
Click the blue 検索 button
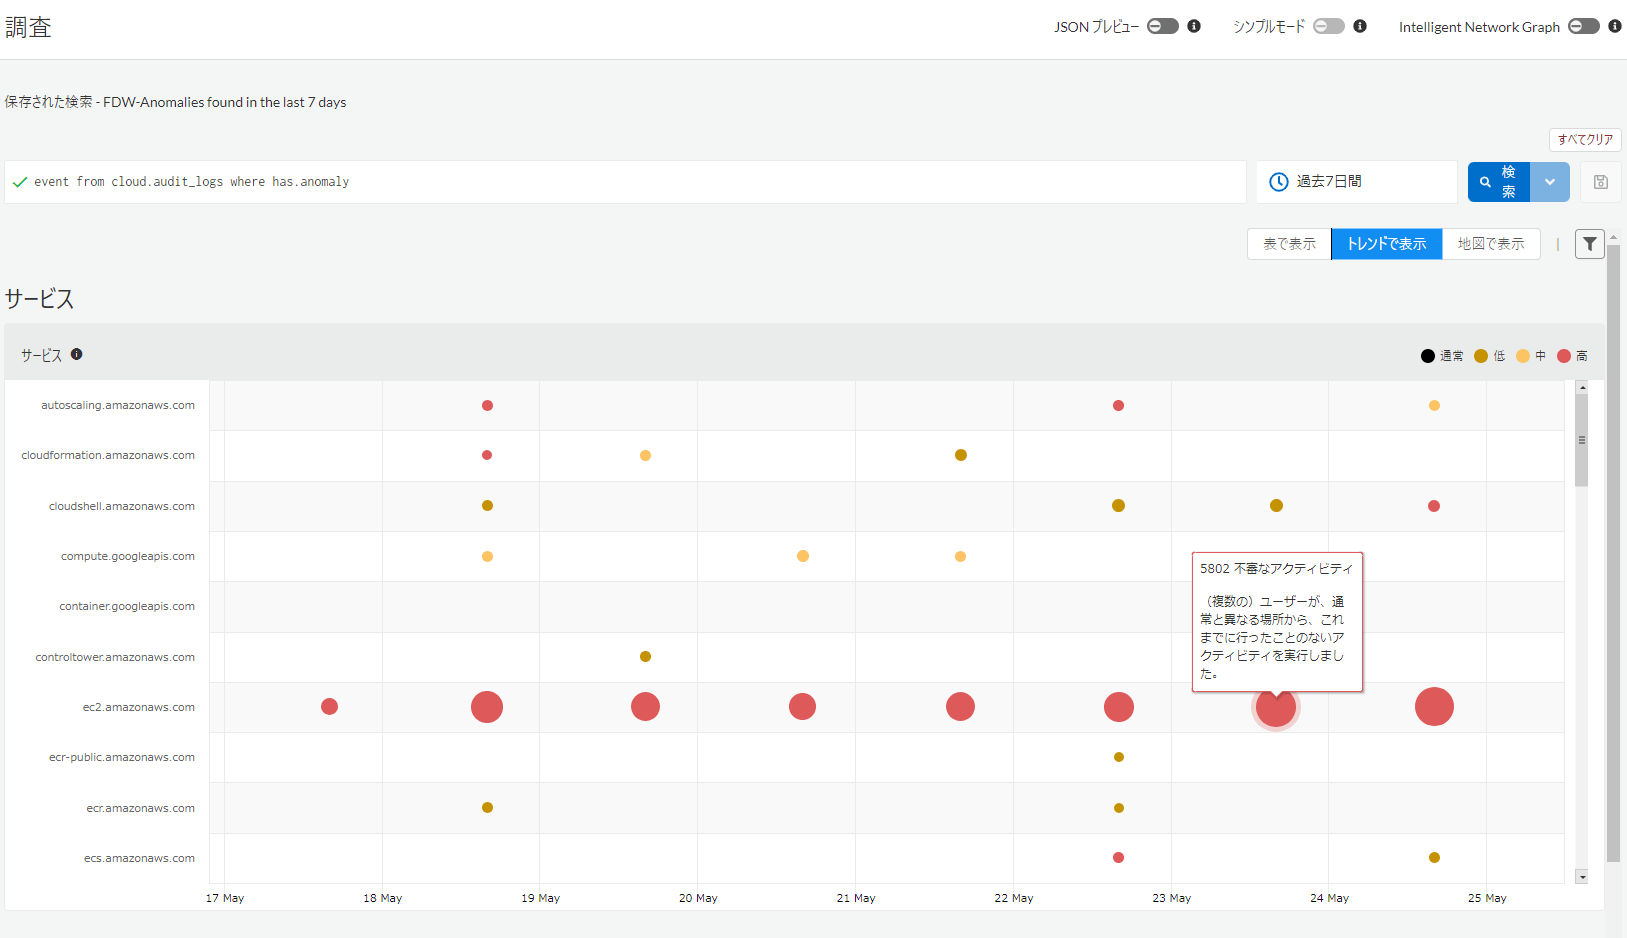pyautogui.click(x=1498, y=182)
